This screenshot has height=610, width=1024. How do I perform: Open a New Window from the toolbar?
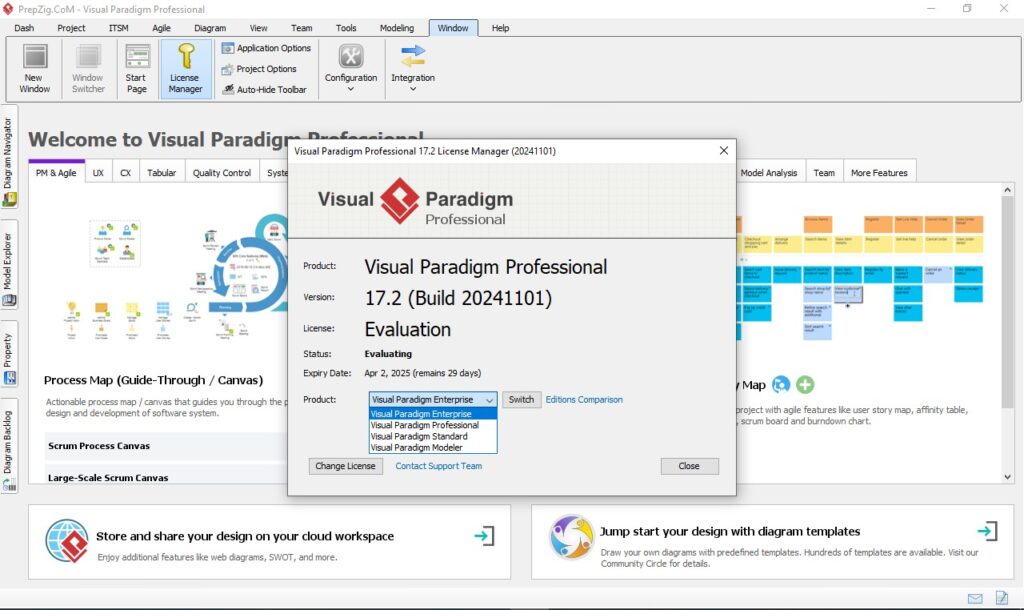[35, 69]
